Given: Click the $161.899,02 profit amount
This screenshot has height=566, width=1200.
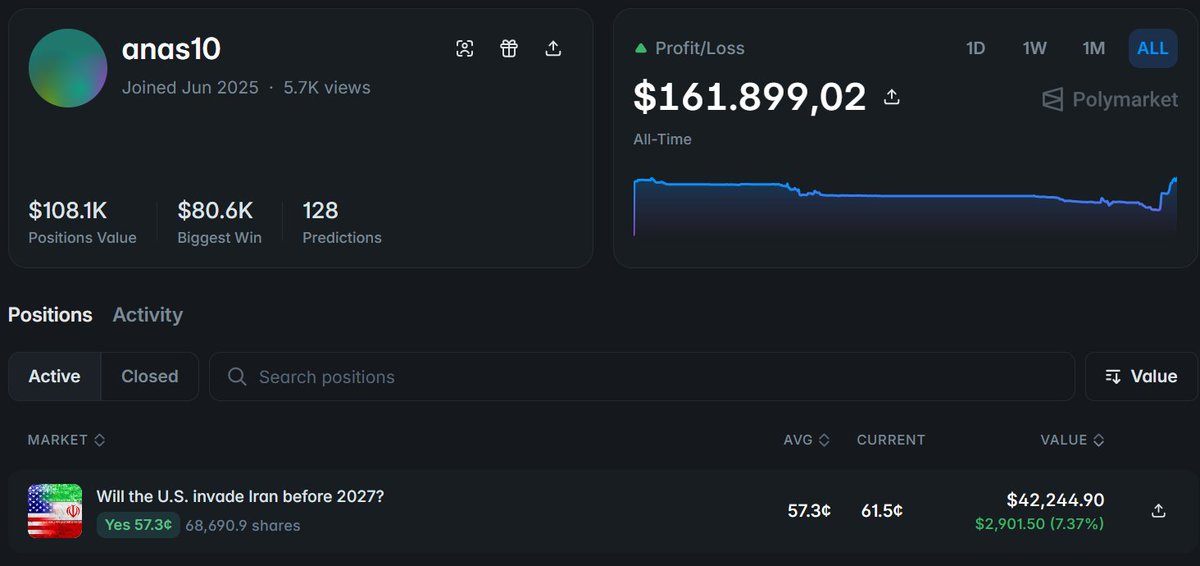Looking at the screenshot, I should [x=750, y=97].
